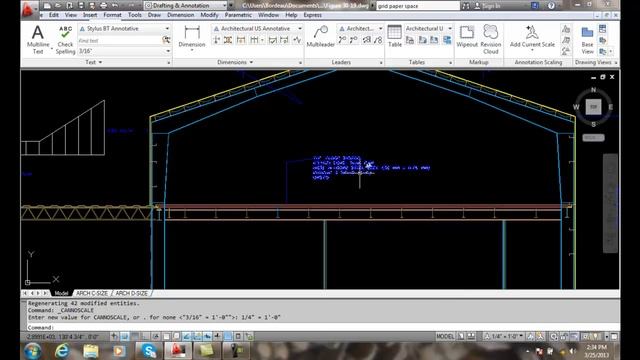
Task: Switch to the Model tab
Action: (x=61, y=293)
